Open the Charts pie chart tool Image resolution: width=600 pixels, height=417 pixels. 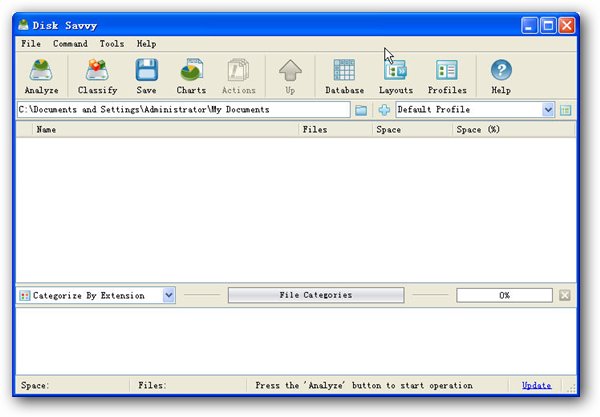tap(191, 76)
